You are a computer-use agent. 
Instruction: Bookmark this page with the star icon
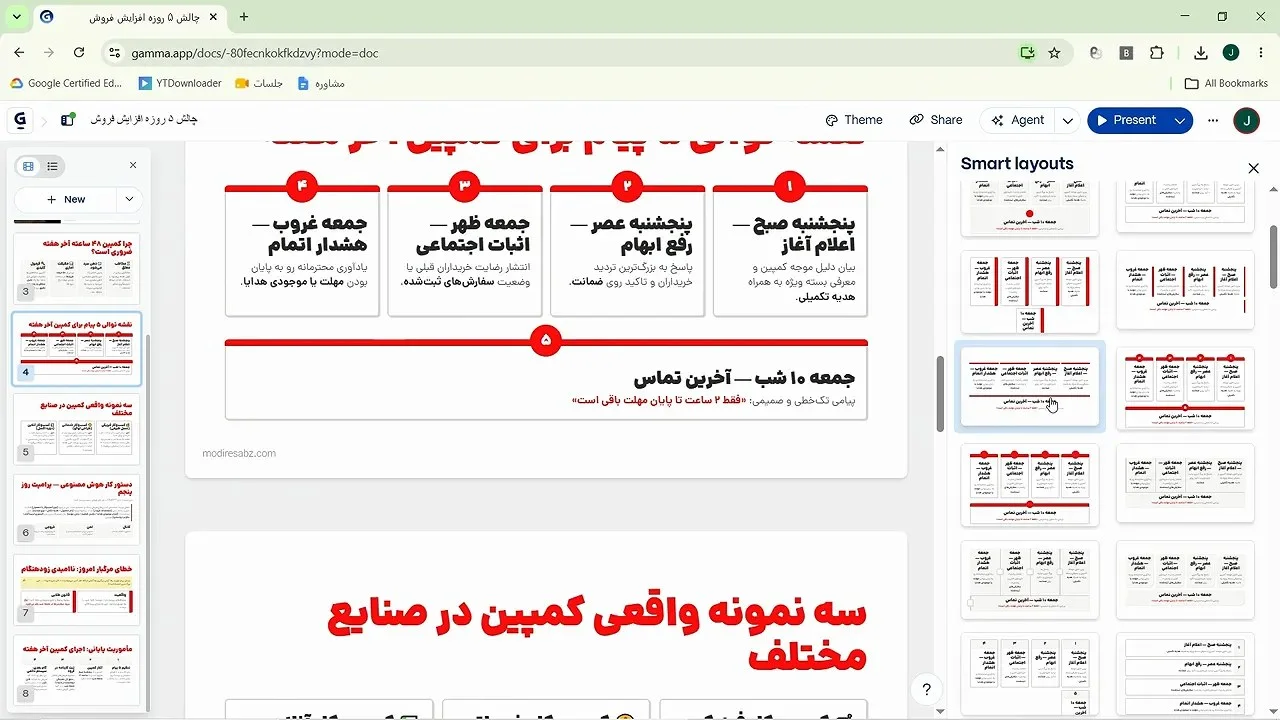tap(1054, 53)
